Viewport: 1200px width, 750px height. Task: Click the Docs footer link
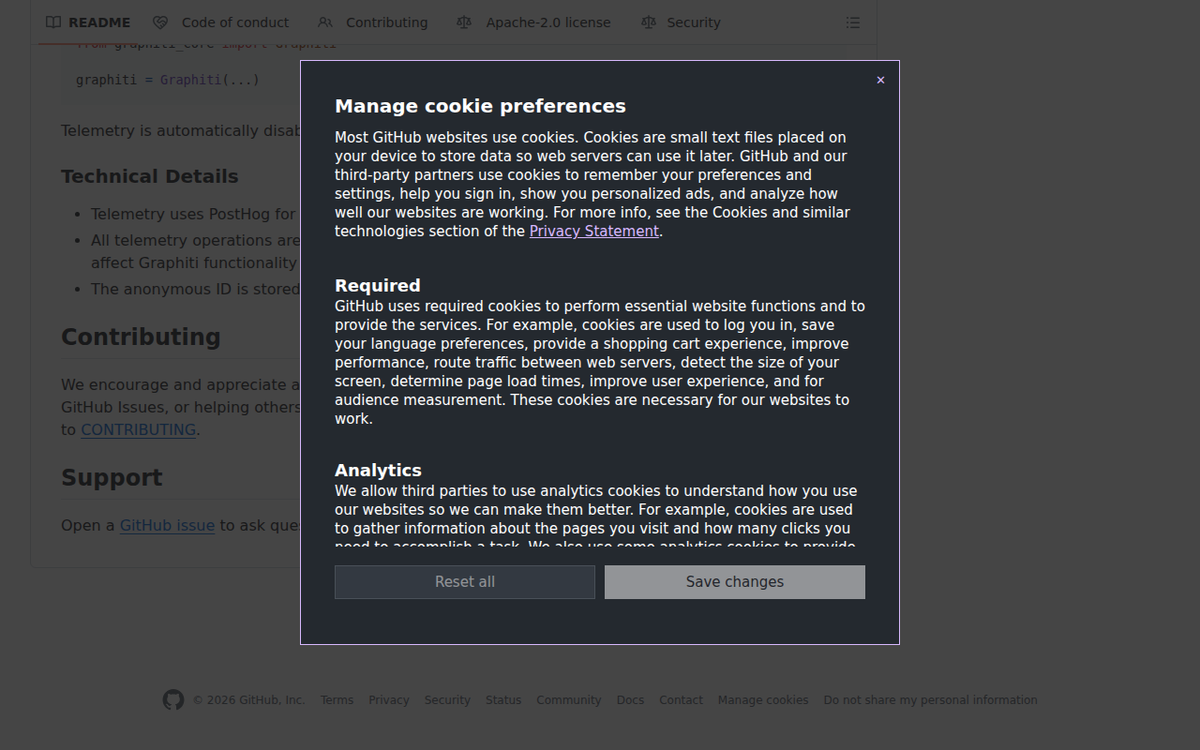(x=630, y=700)
